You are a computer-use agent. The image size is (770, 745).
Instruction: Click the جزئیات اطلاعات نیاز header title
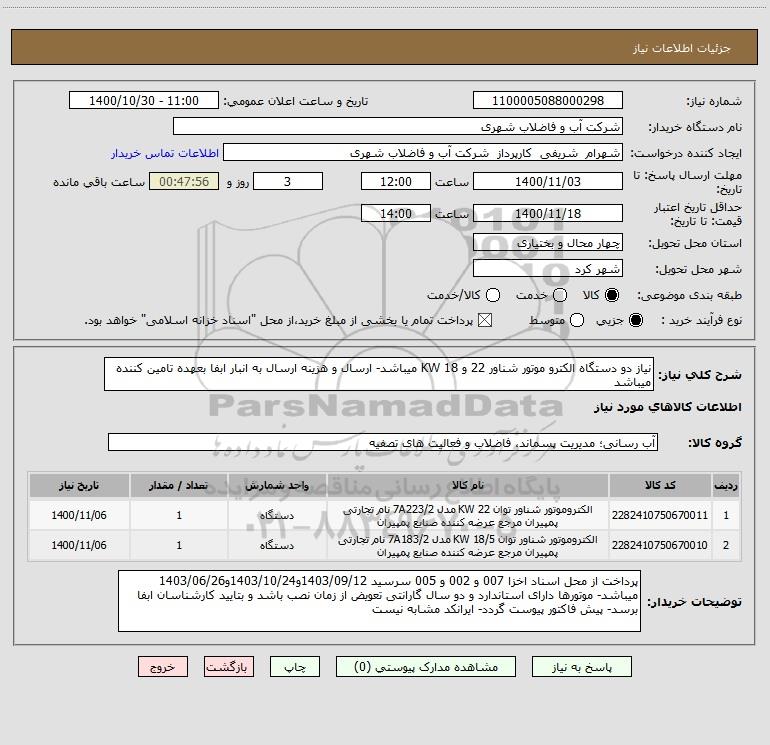tap(681, 48)
